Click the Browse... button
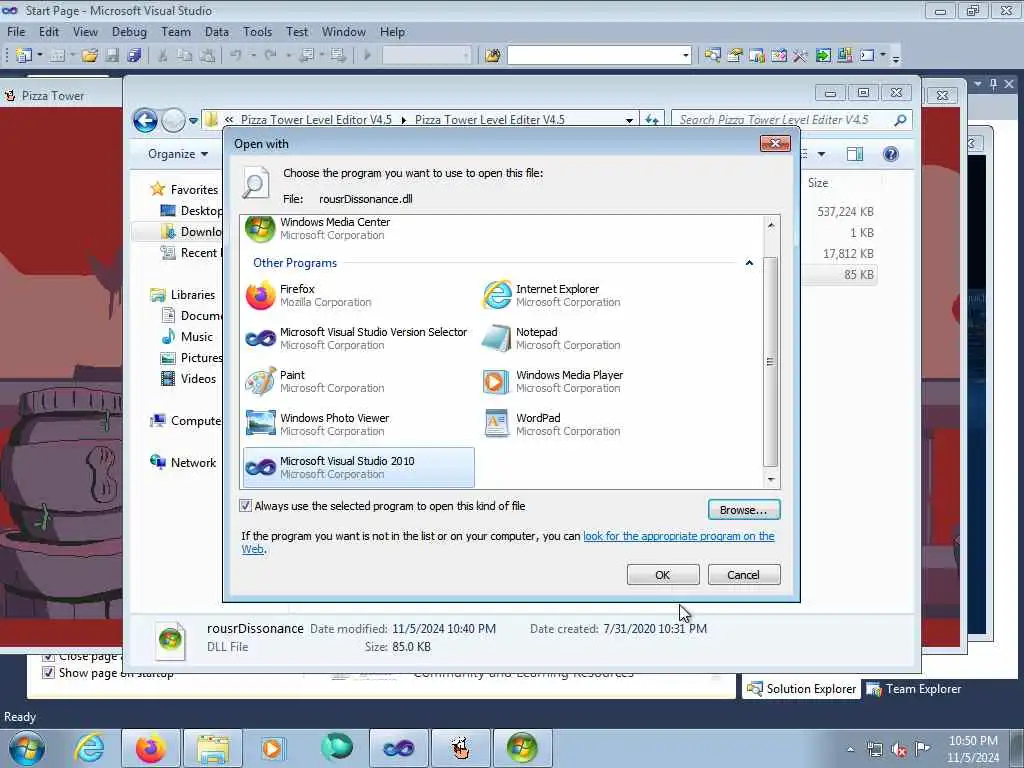The image size is (1024, 768). (x=744, y=509)
